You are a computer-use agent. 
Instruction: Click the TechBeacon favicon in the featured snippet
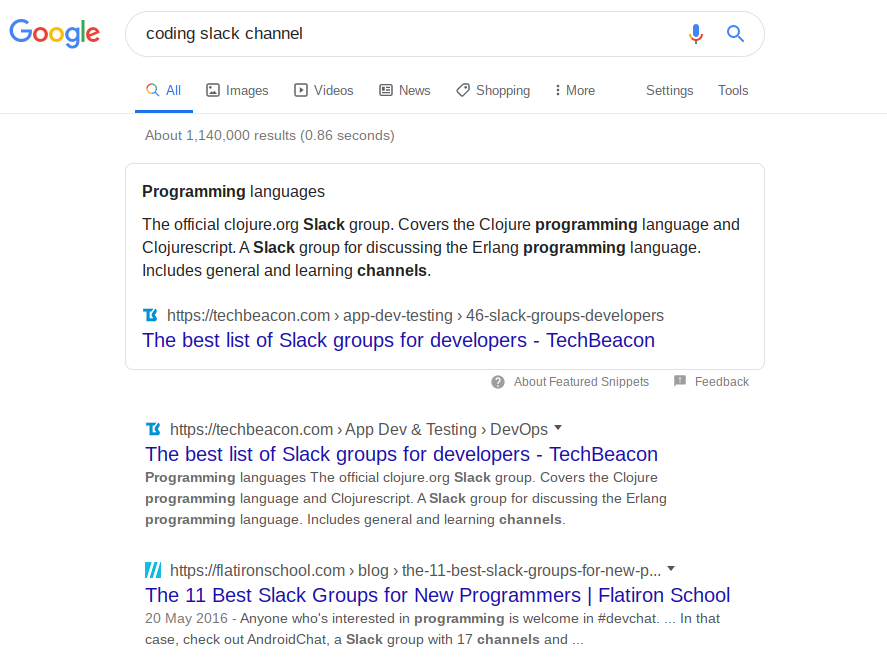(150, 315)
